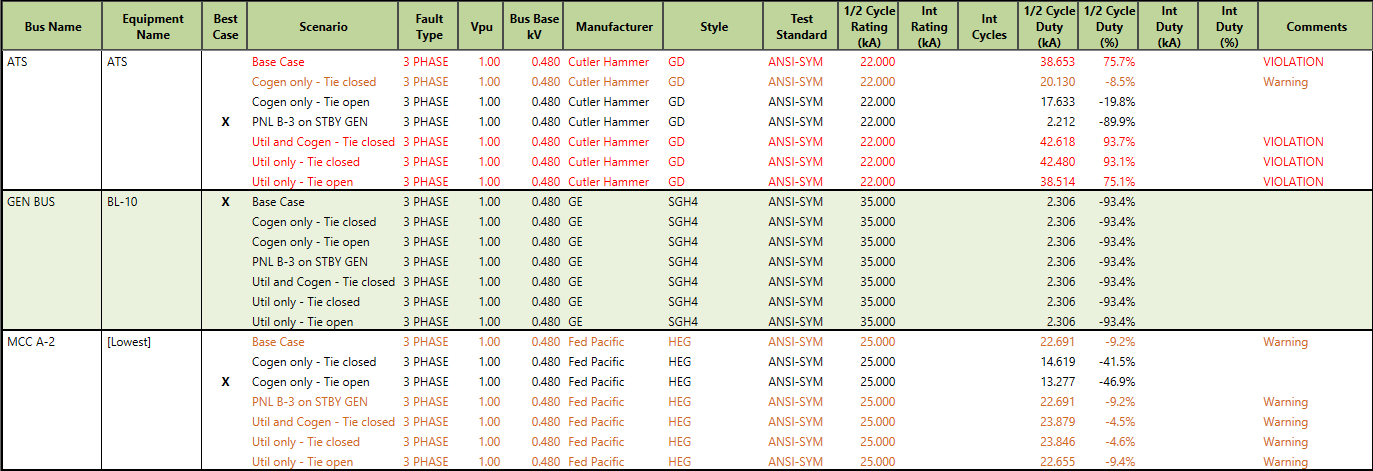This screenshot has height=471, width=1373.
Task: Click the Manufacturer column header
Action: click(614, 27)
